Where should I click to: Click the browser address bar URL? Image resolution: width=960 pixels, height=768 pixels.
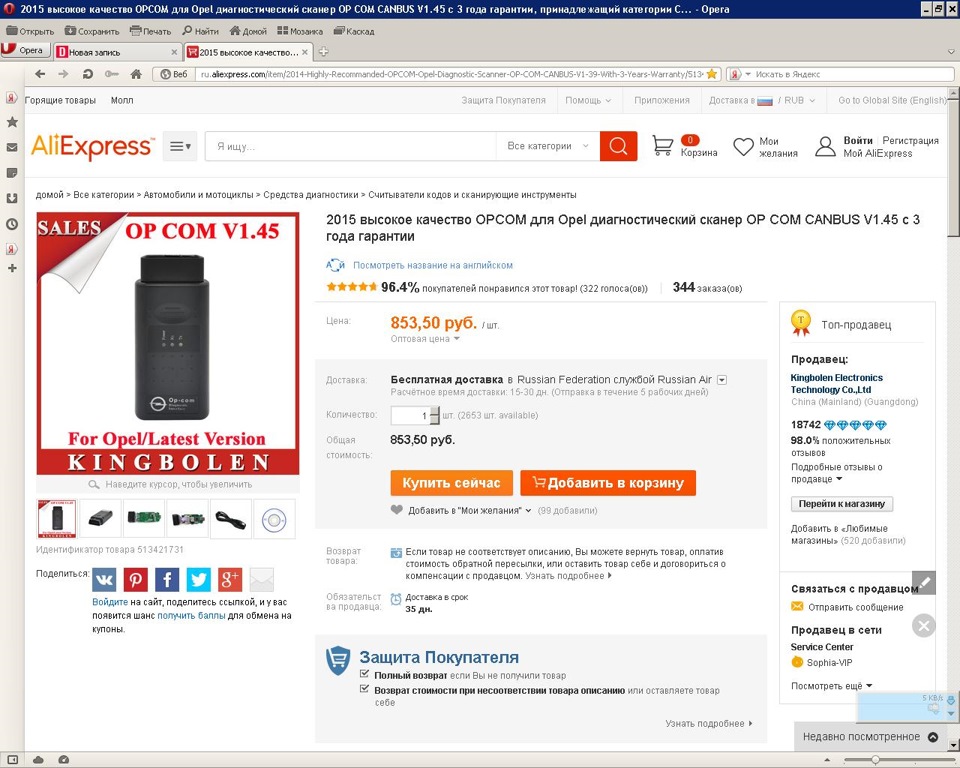[452, 74]
